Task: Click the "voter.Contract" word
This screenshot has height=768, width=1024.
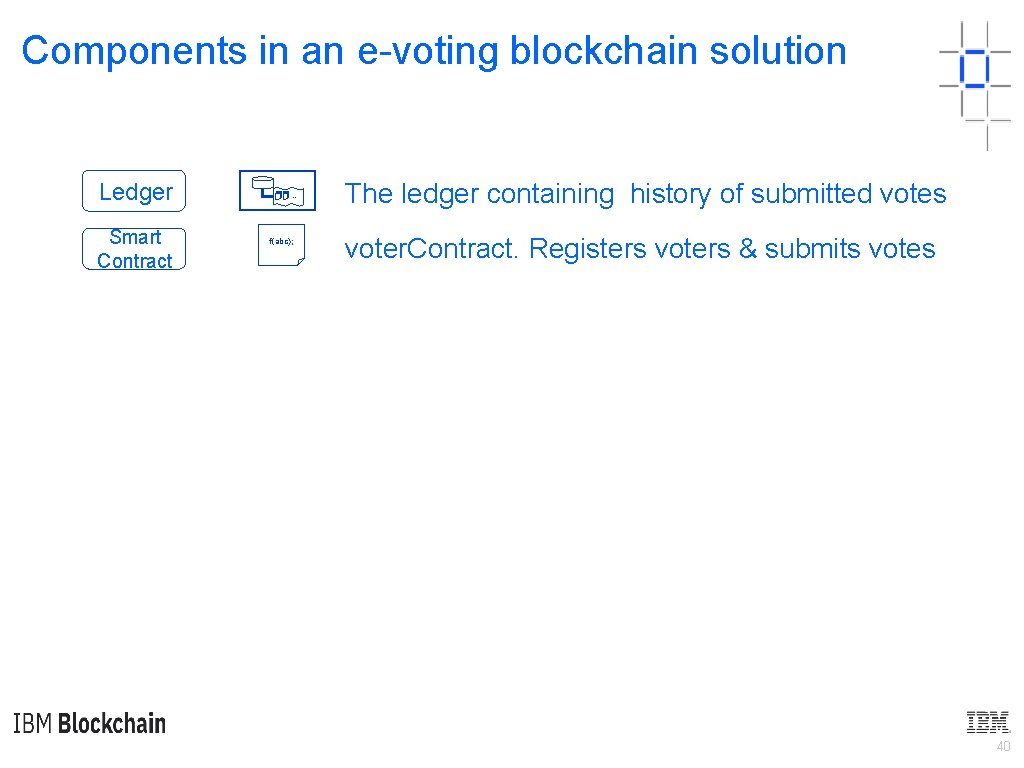Action: point(430,249)
